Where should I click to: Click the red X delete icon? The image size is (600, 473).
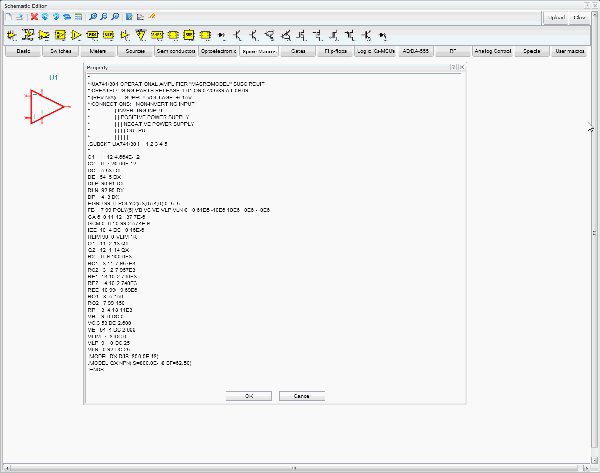click(34, 17)
